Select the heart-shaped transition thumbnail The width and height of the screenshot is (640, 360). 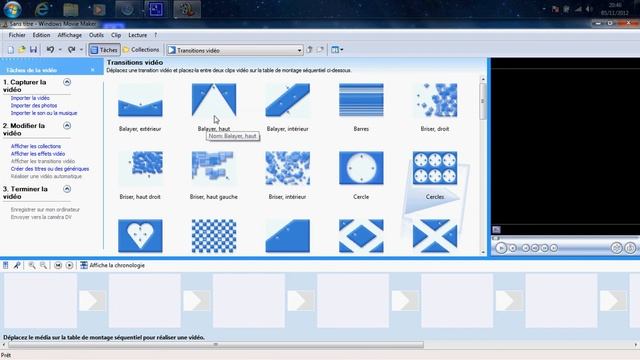click(x=140, y=236)
